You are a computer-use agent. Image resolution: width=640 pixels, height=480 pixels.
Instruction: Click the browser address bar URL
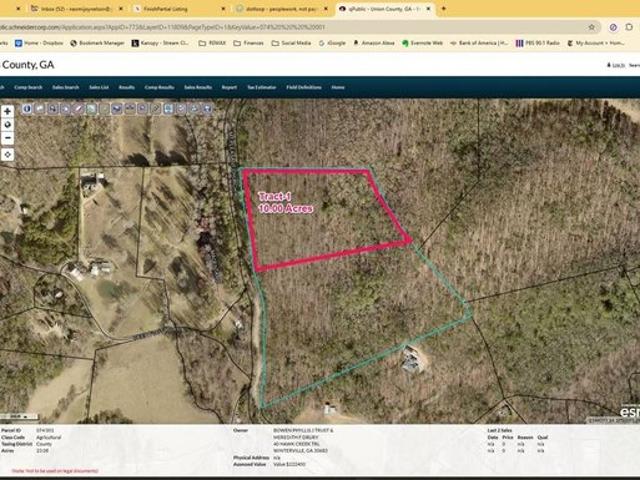point(162,27)
